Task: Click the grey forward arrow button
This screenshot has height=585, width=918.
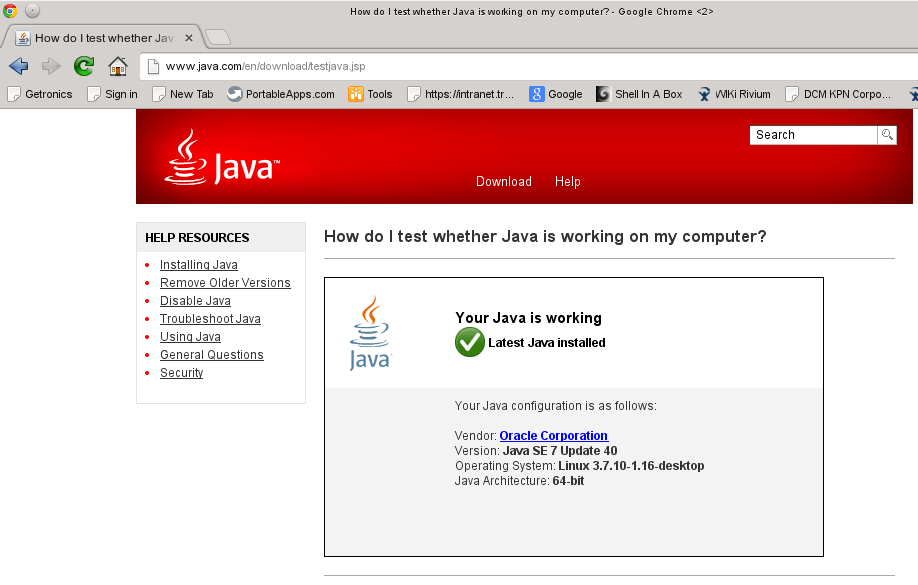Action: pos(52,66)
